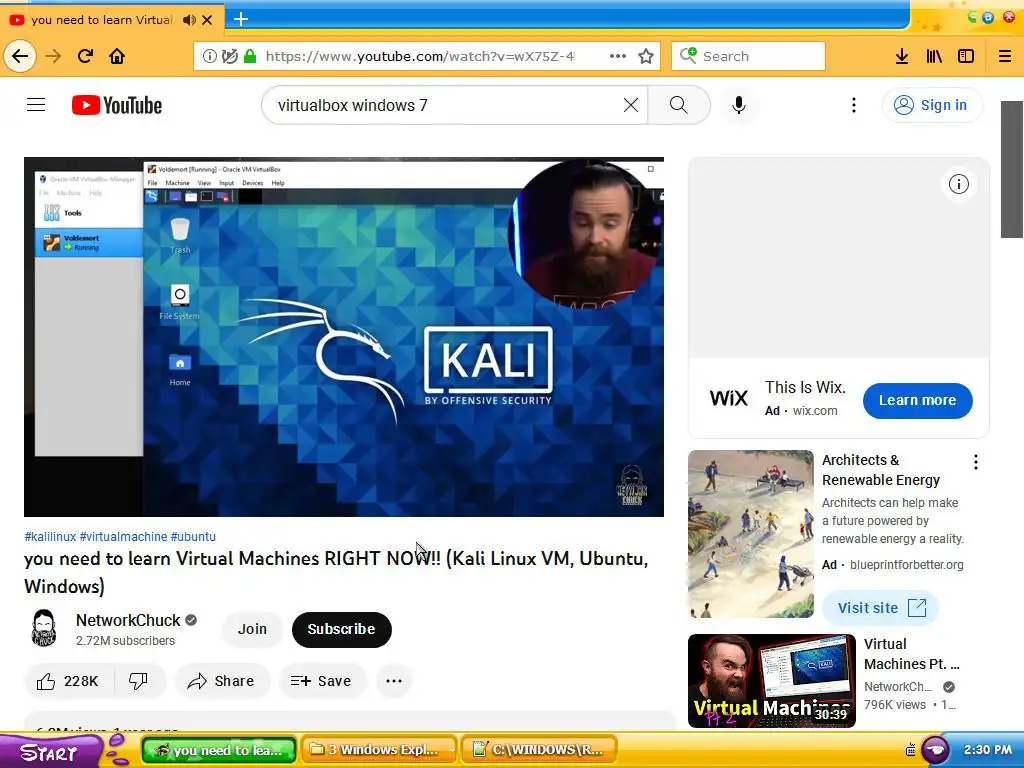The width and height of the screenshot is (1024, 768).
Task: Click the taskbar clock 2:30 PM
Action: tap(987, 750)
